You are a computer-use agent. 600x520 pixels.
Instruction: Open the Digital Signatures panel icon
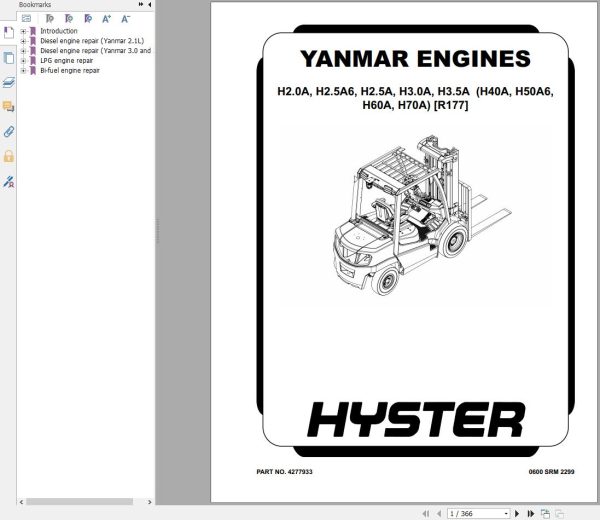(8, 181)
